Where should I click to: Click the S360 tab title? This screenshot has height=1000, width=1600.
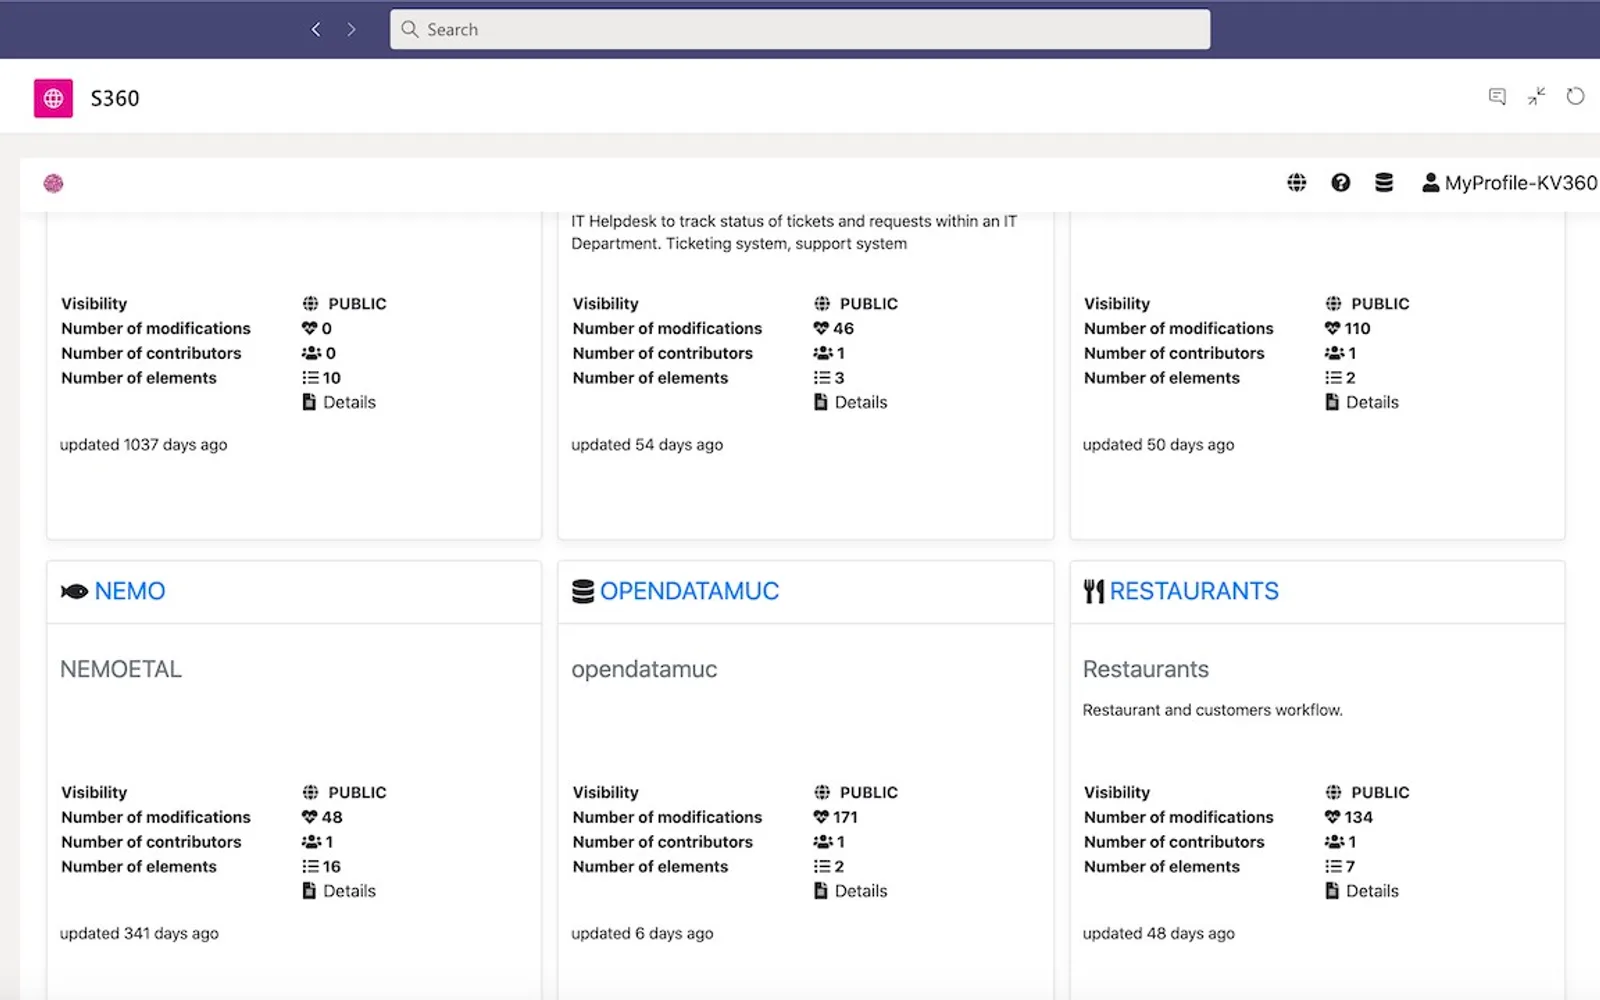point(115,98)
